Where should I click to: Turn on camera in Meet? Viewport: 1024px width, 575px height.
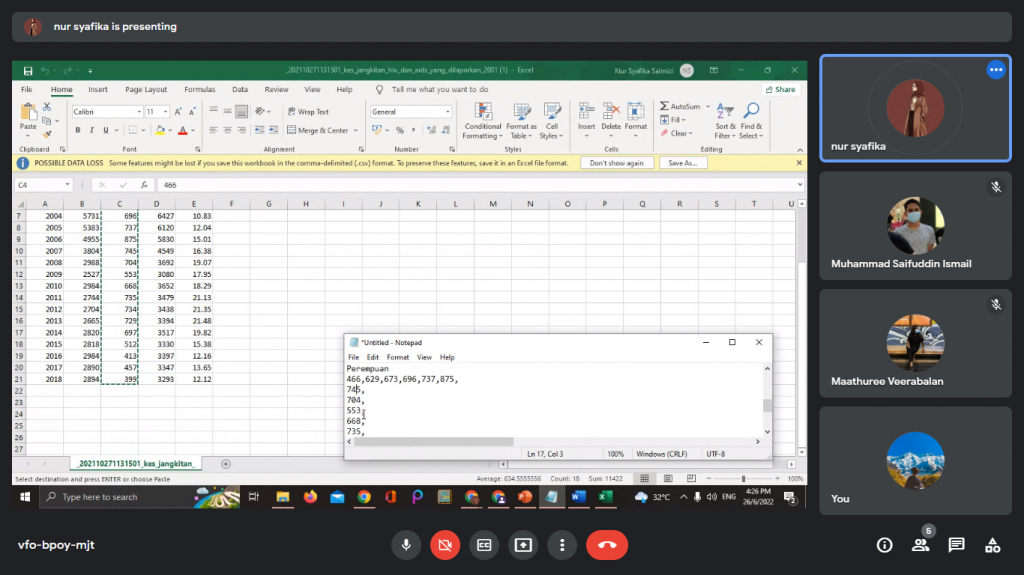click(x=445, y=545)
